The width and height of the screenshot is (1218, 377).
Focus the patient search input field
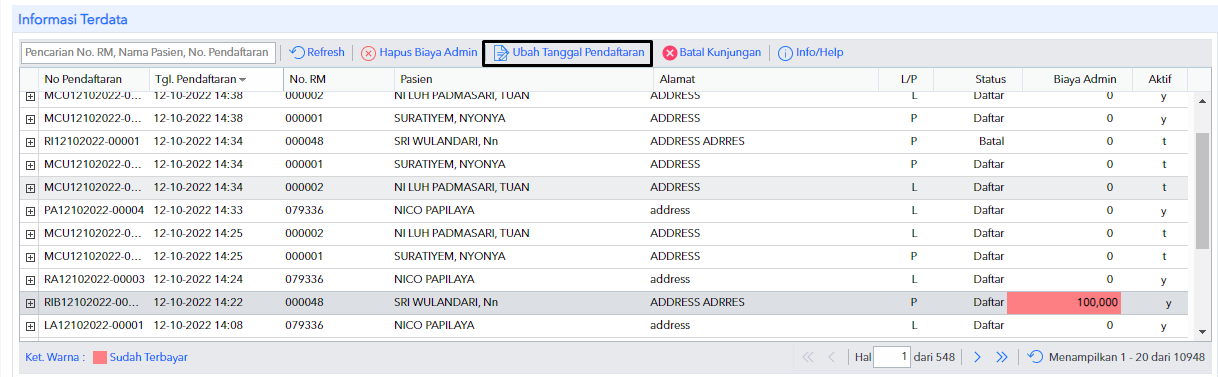pyautogui.click(x=148, y=52)
